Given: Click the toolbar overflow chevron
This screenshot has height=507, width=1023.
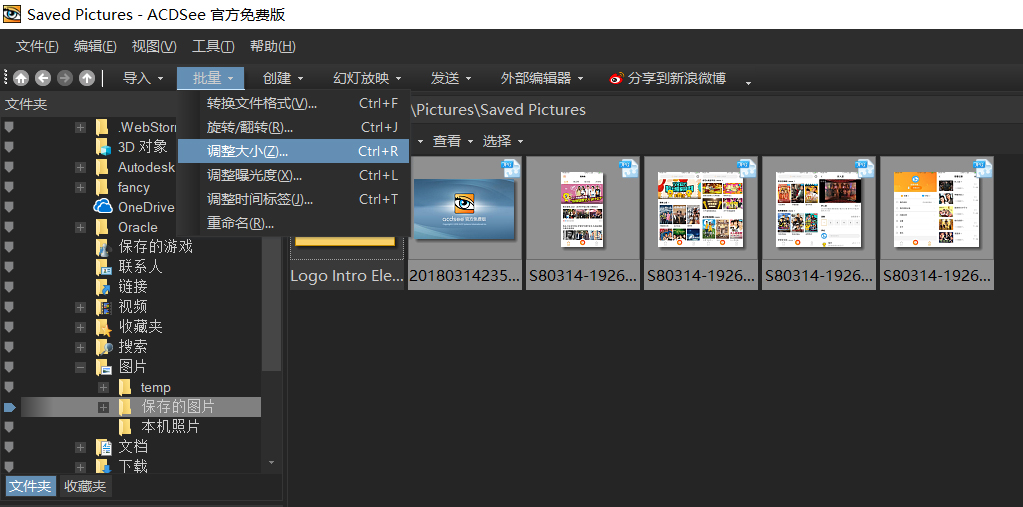Looking at the screenshot, I should click(x=748, y=83).
